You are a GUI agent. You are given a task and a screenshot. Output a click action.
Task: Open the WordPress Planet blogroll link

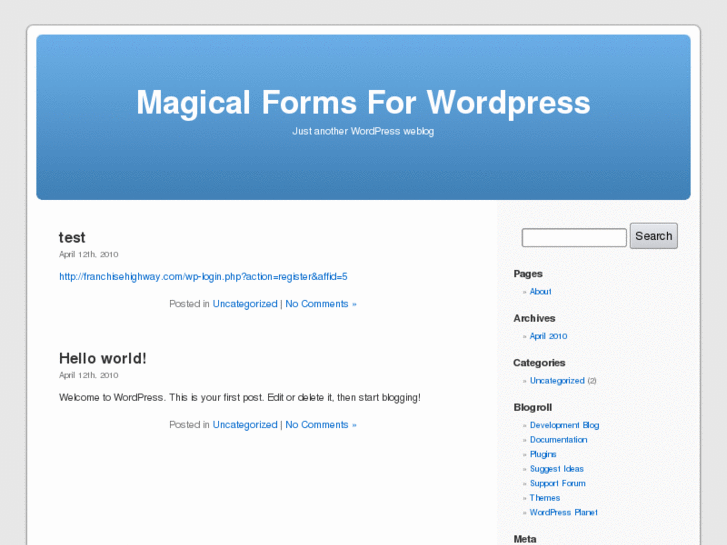563,513
